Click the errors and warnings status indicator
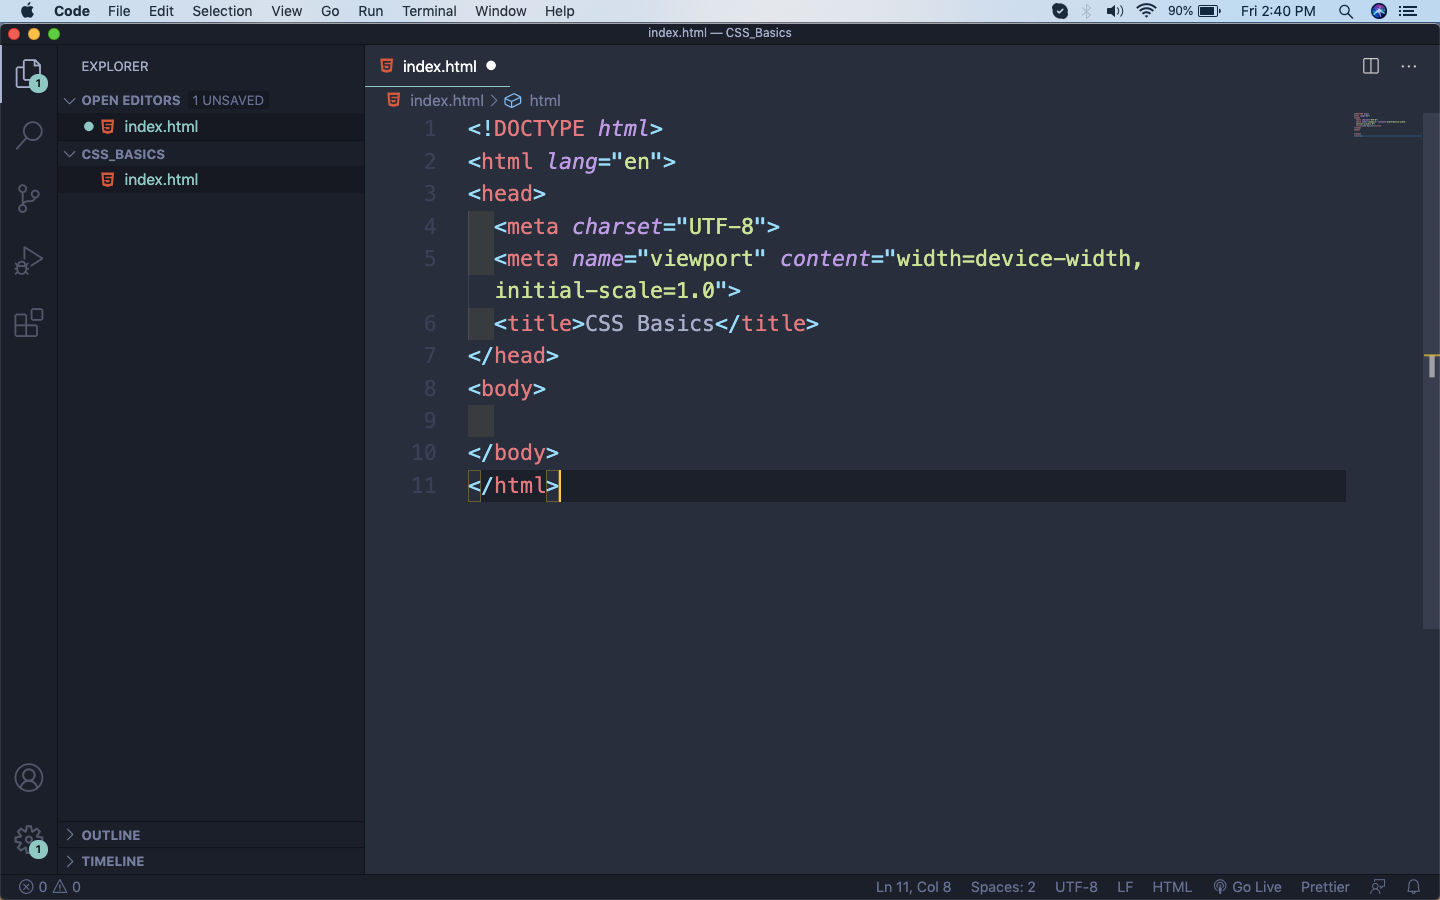The height and width of the screenshot is (900, 1440). point(50,887)
